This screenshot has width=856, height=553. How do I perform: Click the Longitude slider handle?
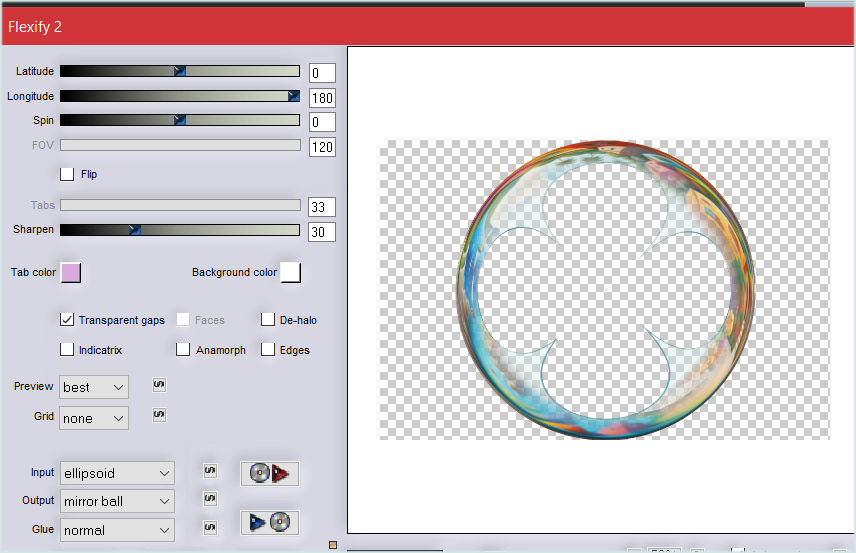click(x=294, y=96)
